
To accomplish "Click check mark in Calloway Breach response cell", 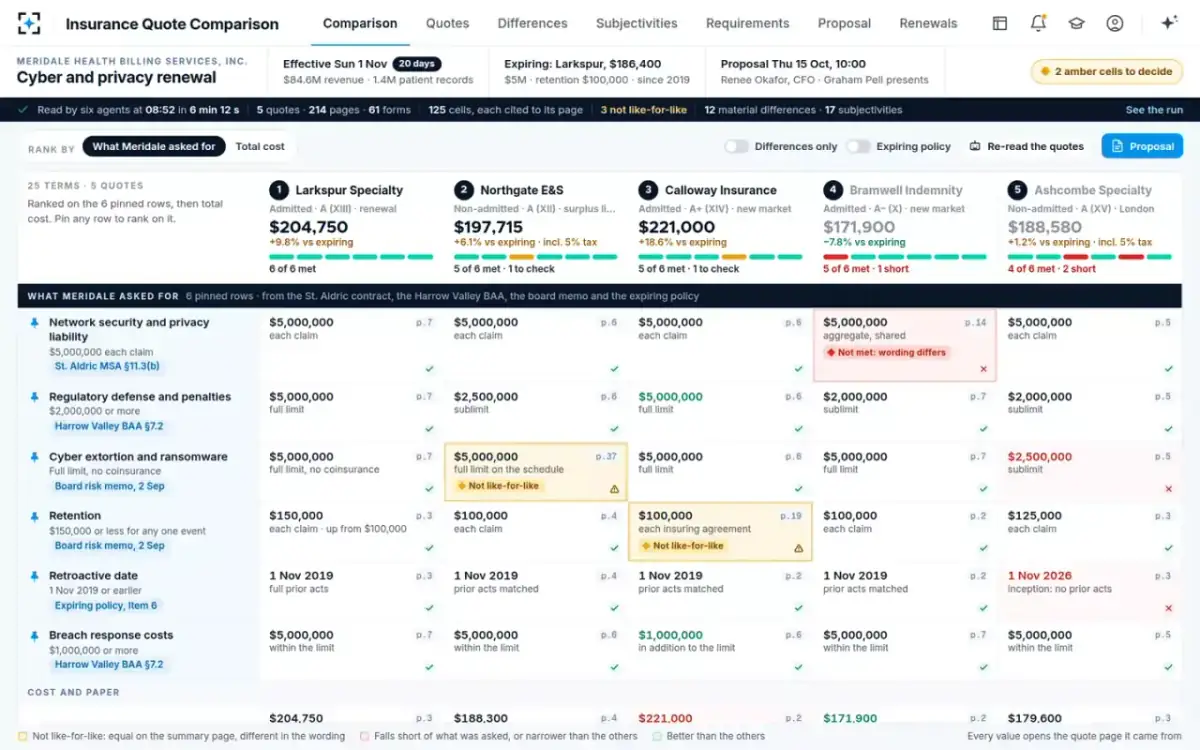I will click(x=798, y=667).
